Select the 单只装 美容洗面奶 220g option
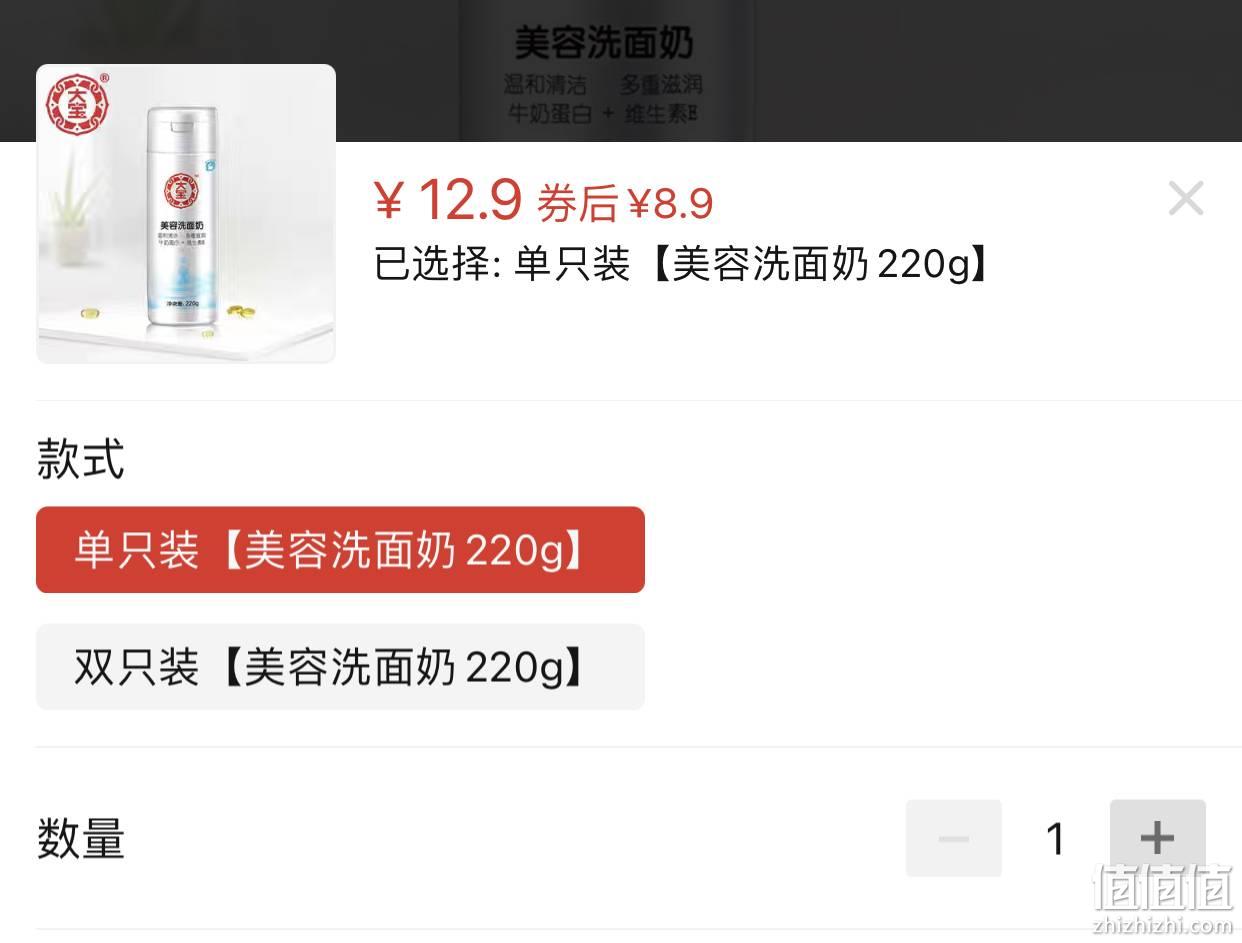 pyautogui.click(x=340, y=550)
